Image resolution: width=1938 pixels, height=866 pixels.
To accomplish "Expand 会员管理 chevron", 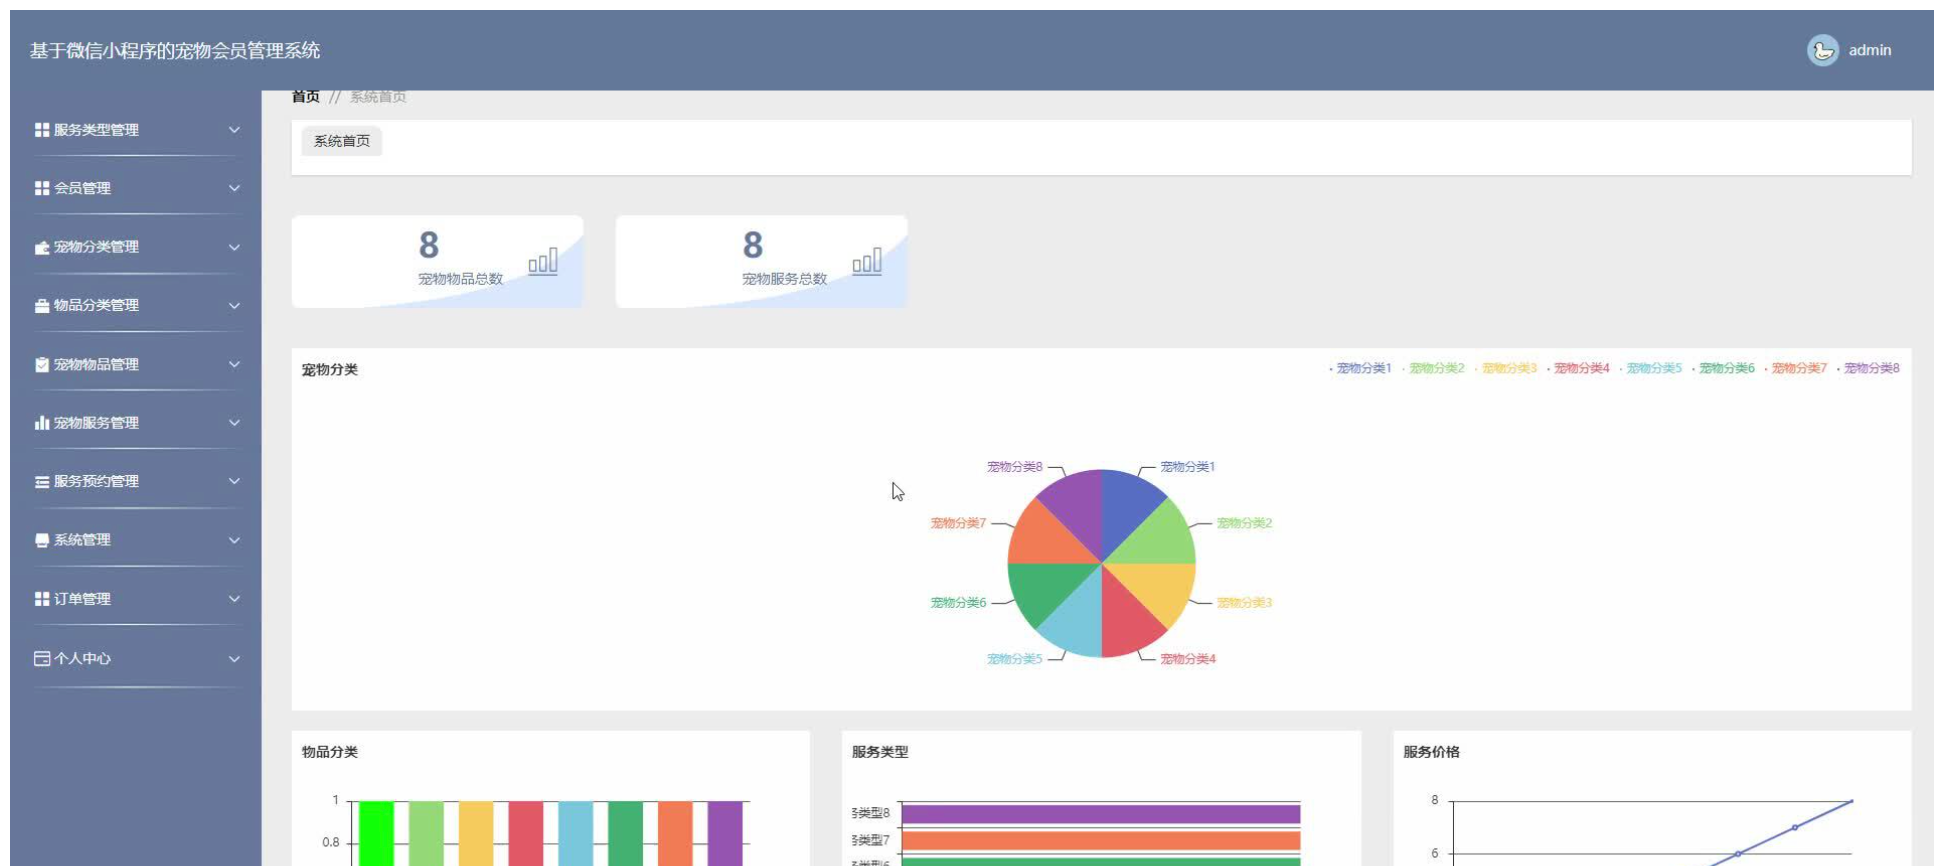I will click(234, 188).
